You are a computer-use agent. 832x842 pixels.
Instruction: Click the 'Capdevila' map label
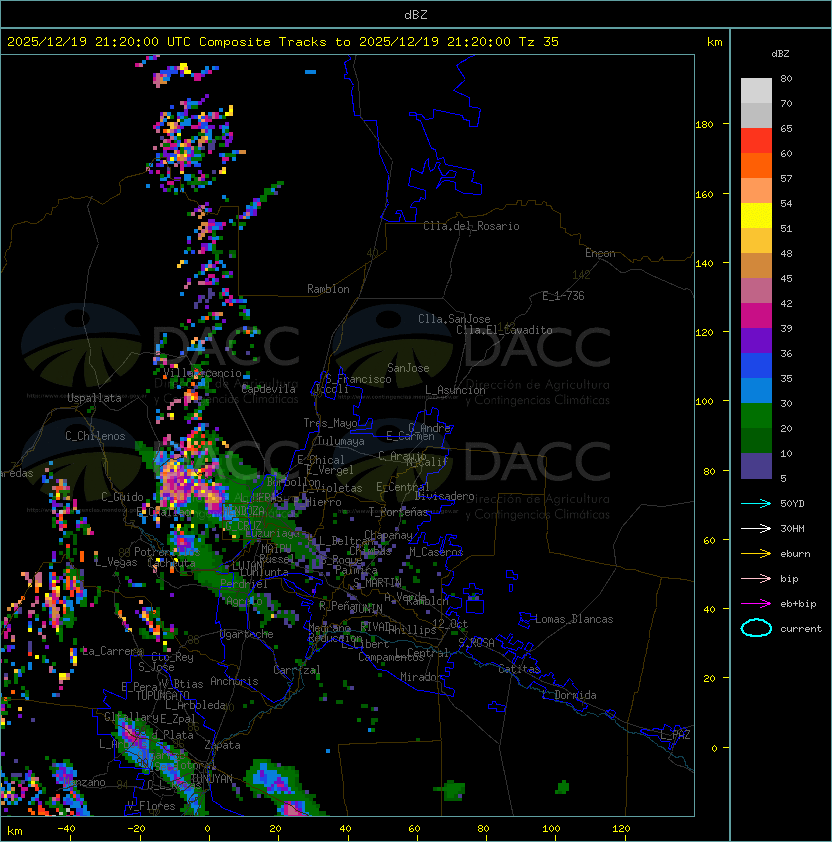(x=268, y=389)
